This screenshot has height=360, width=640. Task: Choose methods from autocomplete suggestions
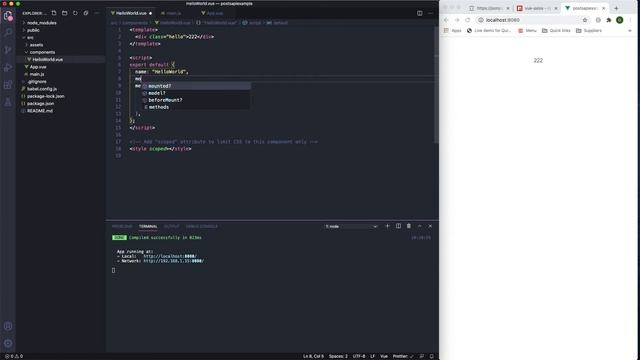(x=196, y=107)
